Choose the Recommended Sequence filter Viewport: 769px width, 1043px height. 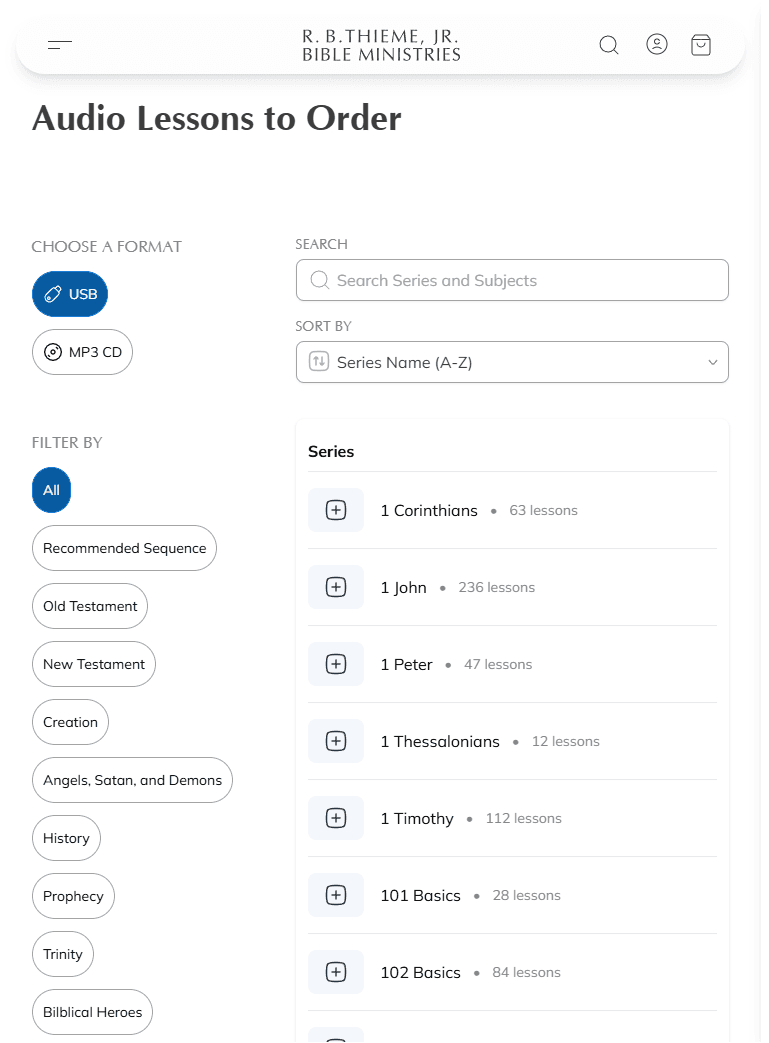124,547
